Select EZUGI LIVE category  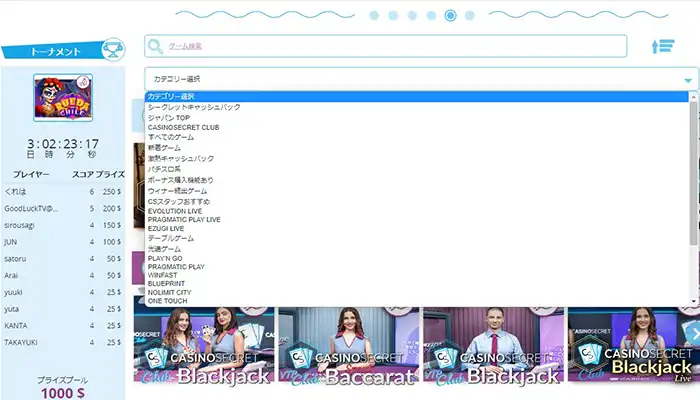pyautogui.click(x=166, y=229)
